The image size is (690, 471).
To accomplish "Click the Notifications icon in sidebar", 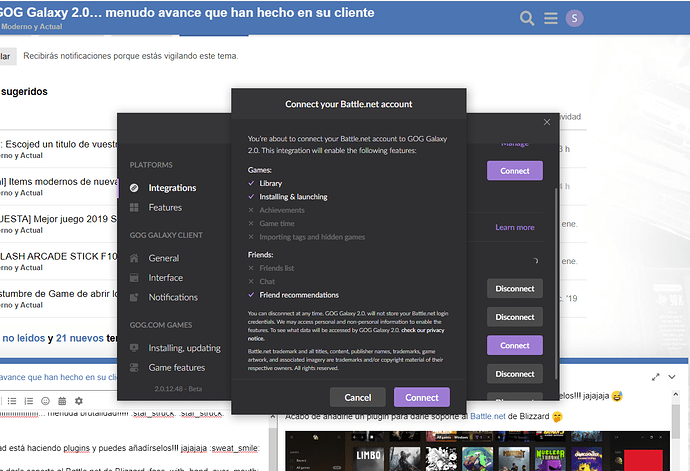I will point(134,297).
